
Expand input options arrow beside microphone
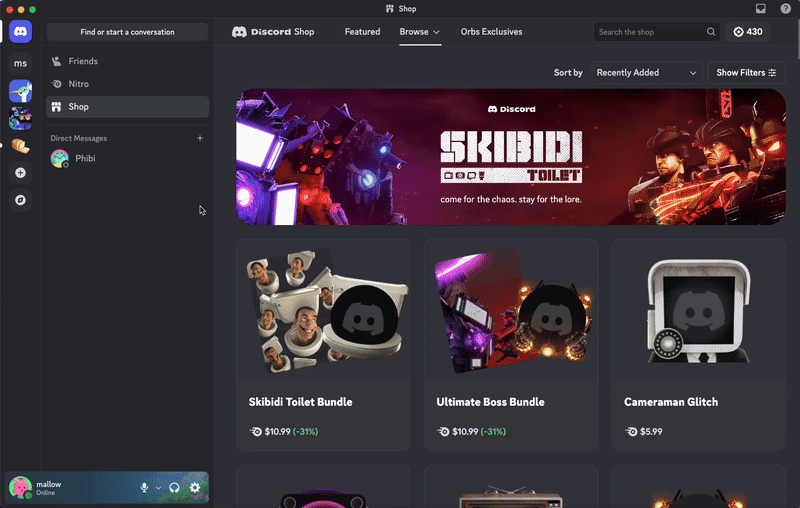pos(158,488)
